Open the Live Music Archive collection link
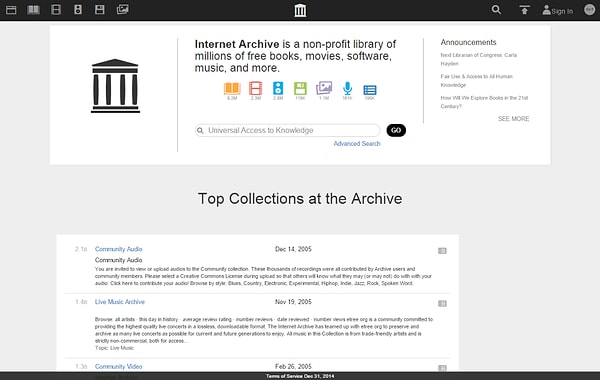The height and width of the screenshot is (380, 600). (x=120, y=302)
